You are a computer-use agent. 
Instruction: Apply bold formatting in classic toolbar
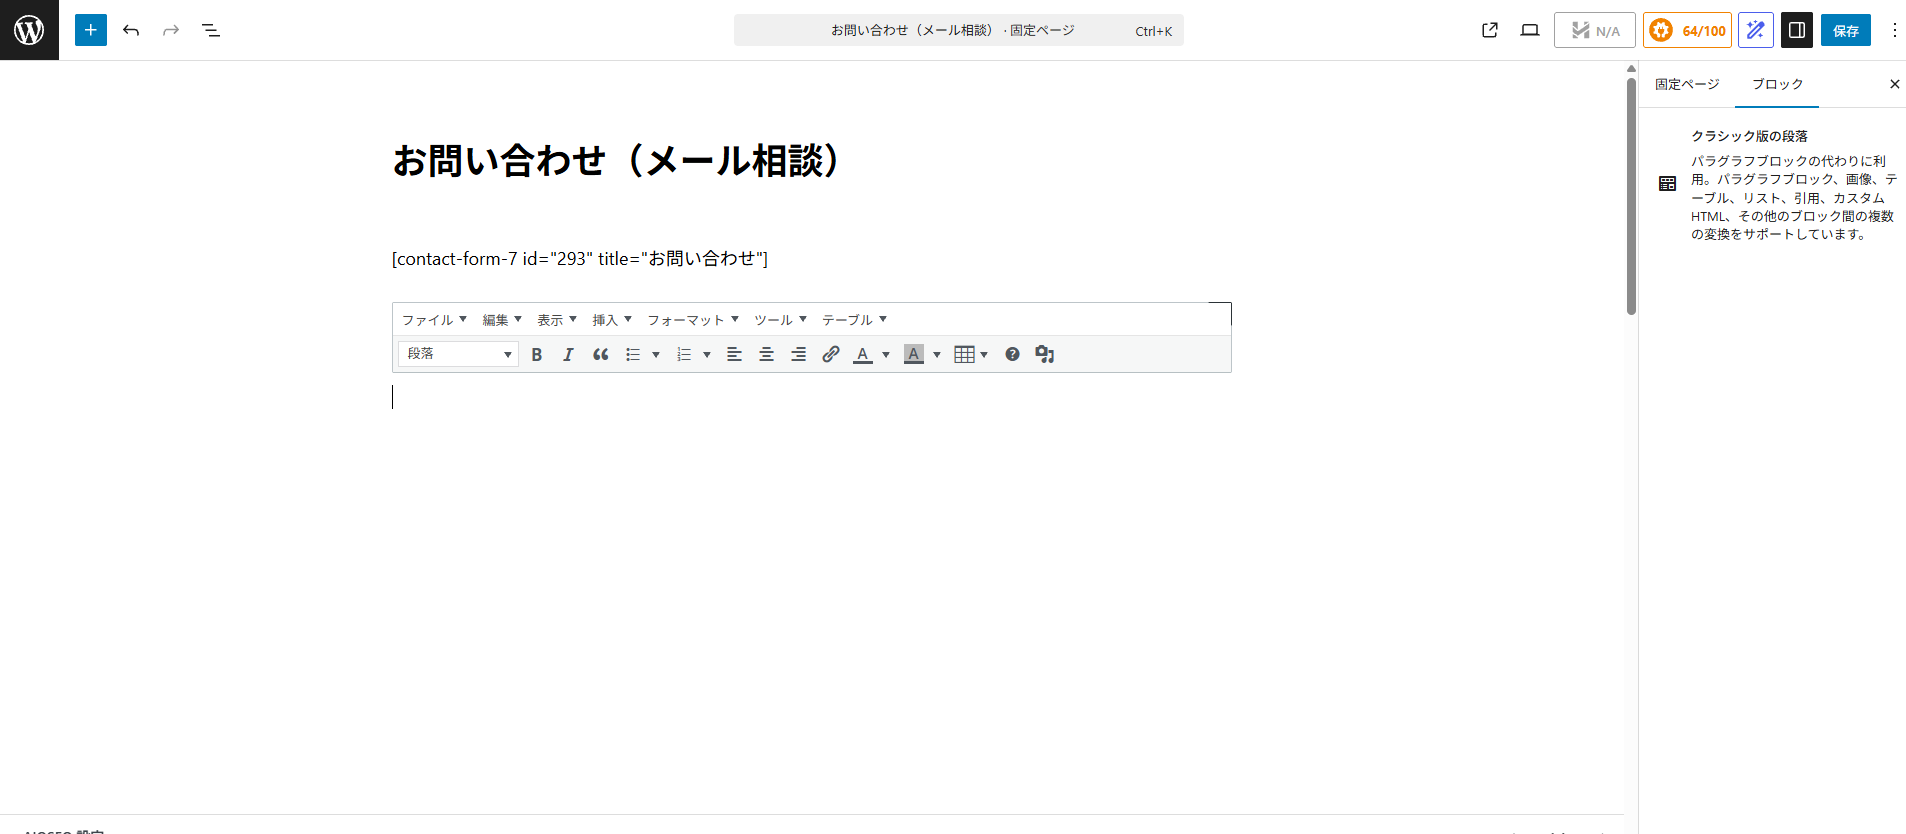(537, 354)
